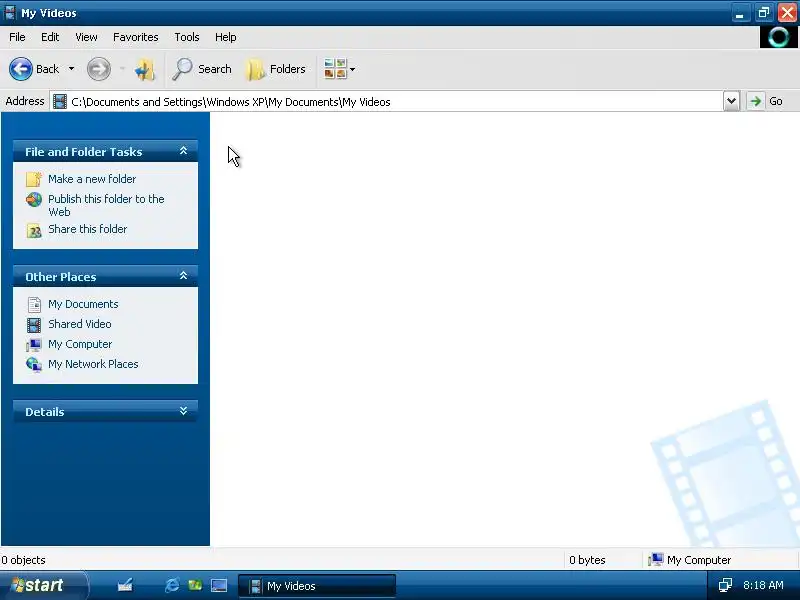Click the blue Back arrow button
Screen dimensions: 800x600
coord(21,69)
